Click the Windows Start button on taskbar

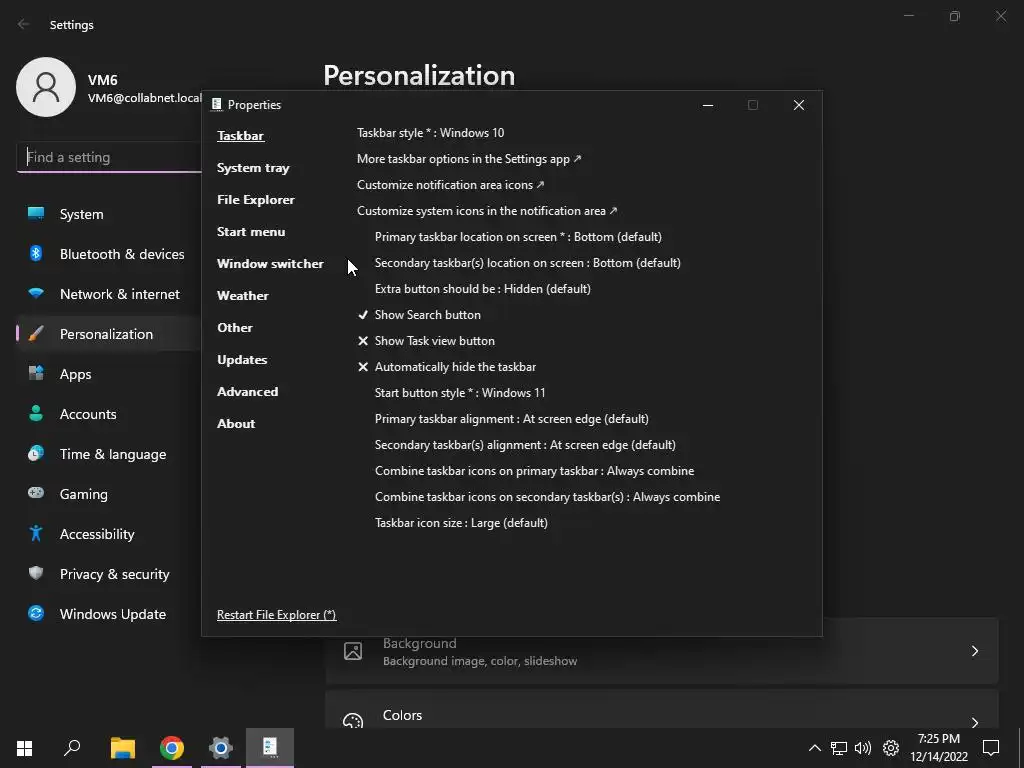pyautogui.click(x=24, y=748)
